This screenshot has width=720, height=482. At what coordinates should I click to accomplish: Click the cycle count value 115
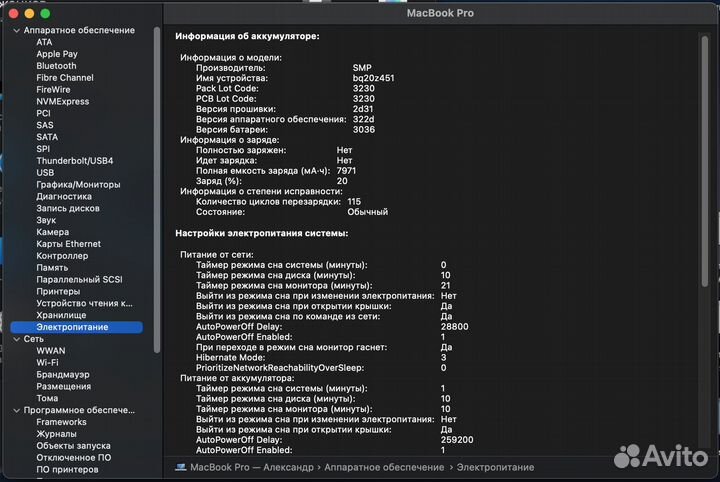(354, 202)
